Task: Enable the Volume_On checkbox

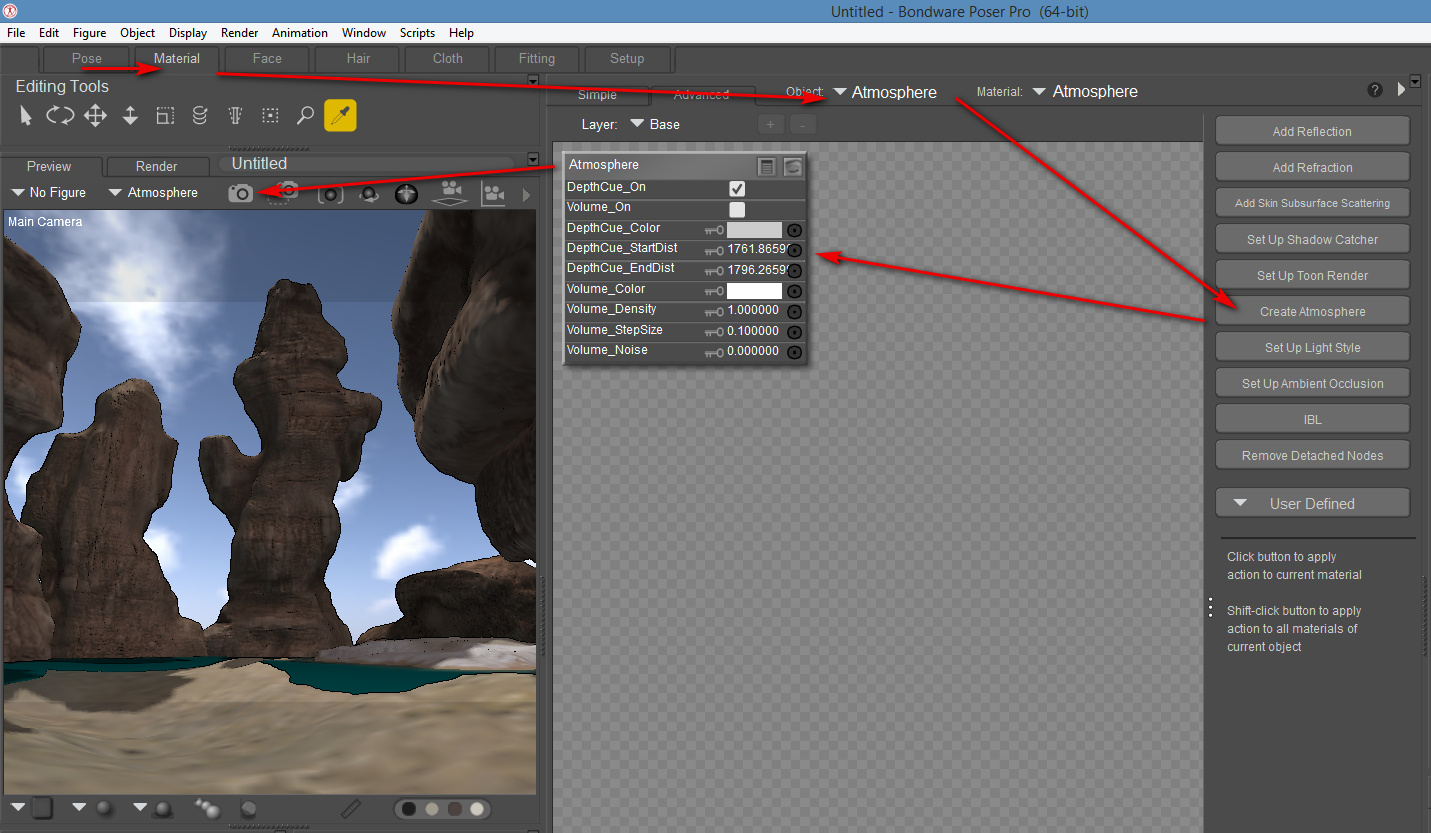Action: click(737, 209)
